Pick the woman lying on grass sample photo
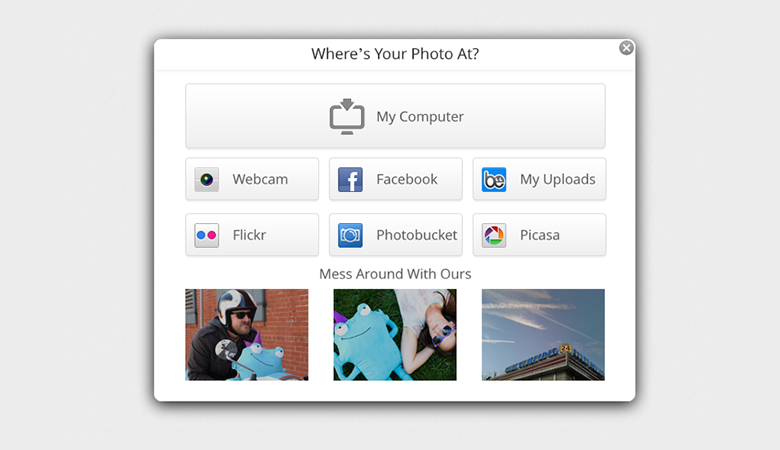This screenshot has width=780, height=450. coord(395,335)
